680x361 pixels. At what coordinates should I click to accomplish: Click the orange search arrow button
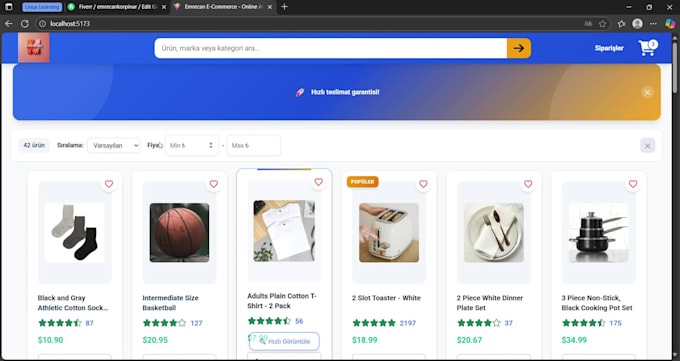point(519,48)
